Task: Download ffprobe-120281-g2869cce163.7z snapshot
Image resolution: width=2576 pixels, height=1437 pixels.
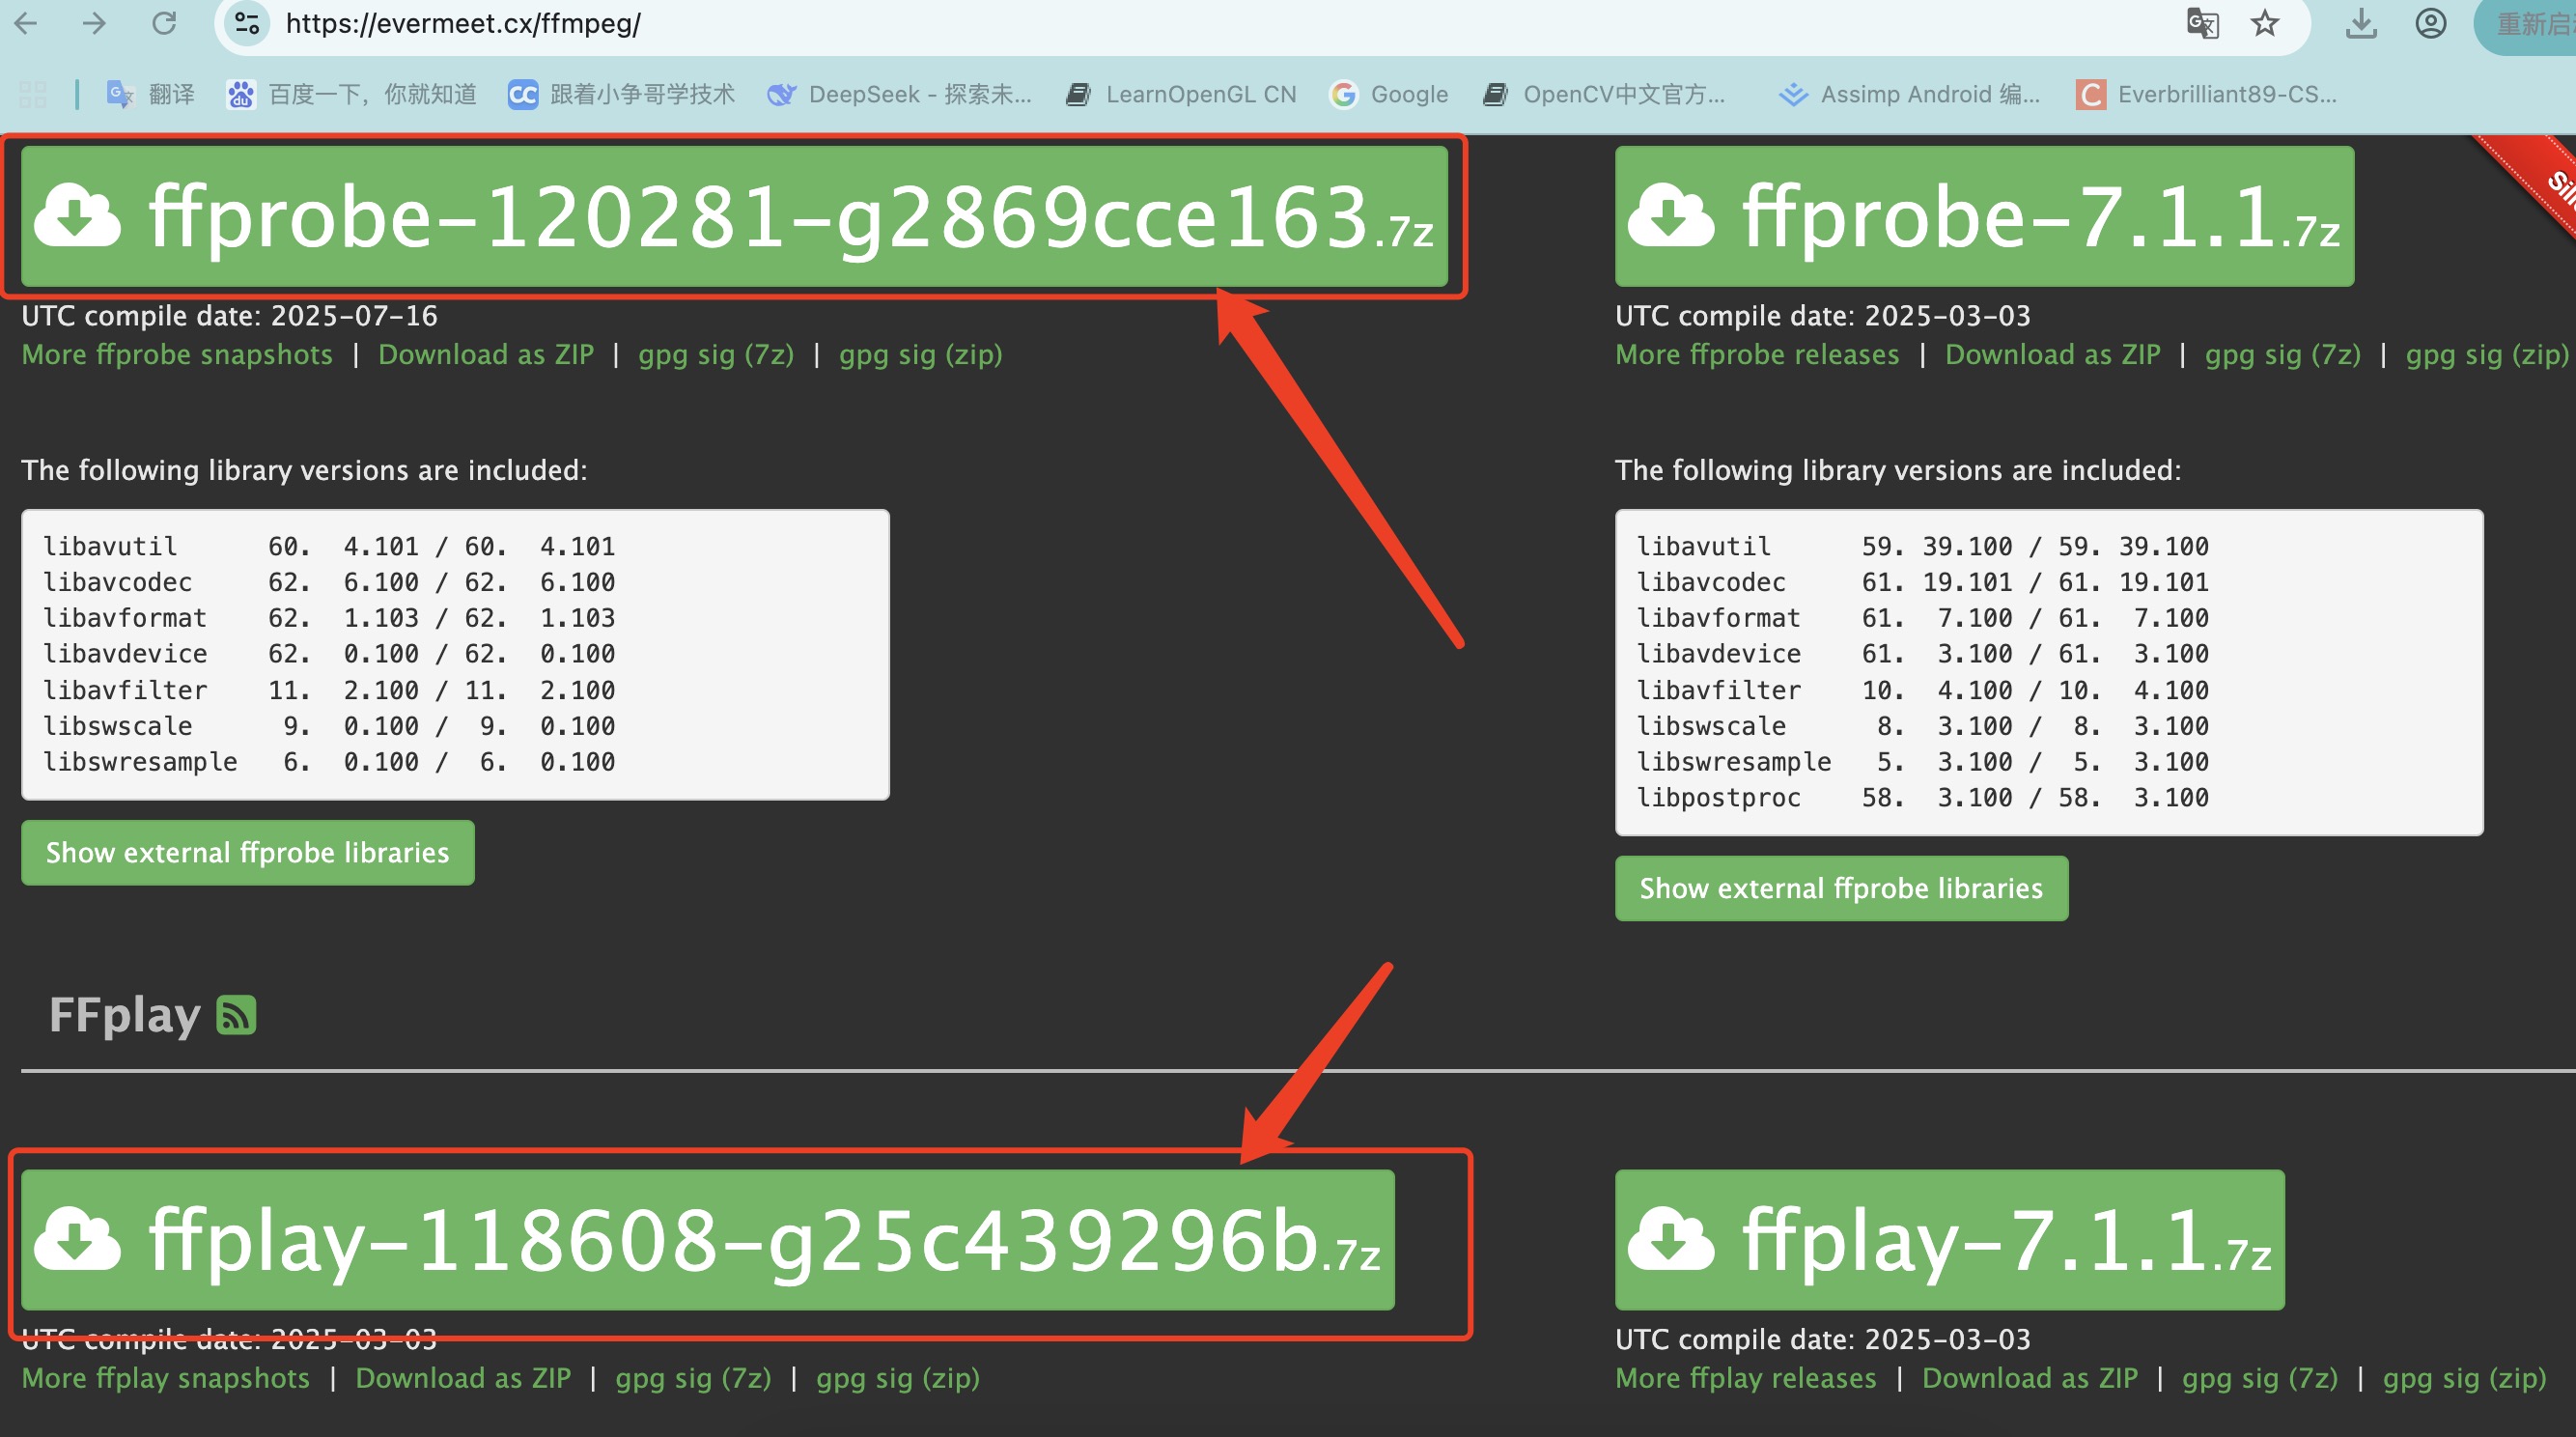Action: pyautogui.click(x=734, y=216)
